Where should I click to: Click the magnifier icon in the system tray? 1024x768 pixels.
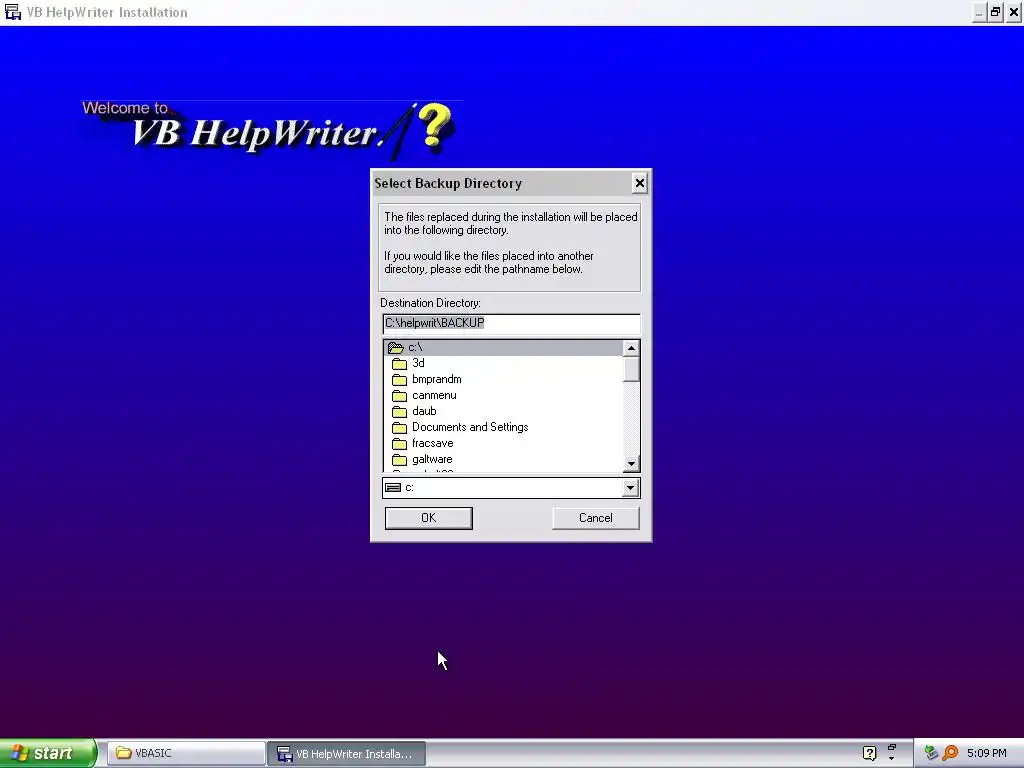950,753
